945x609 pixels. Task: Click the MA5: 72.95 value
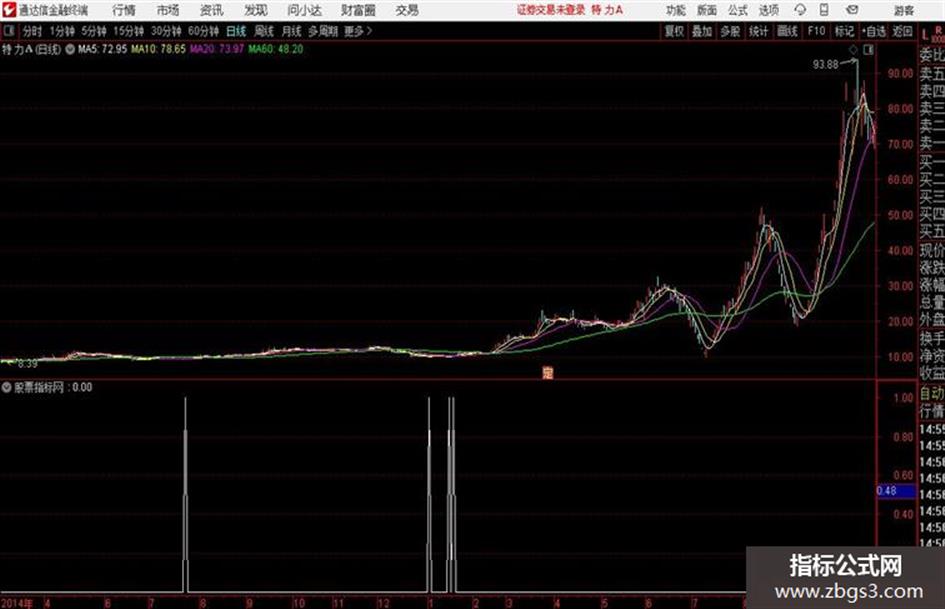(x=102, y=49)
